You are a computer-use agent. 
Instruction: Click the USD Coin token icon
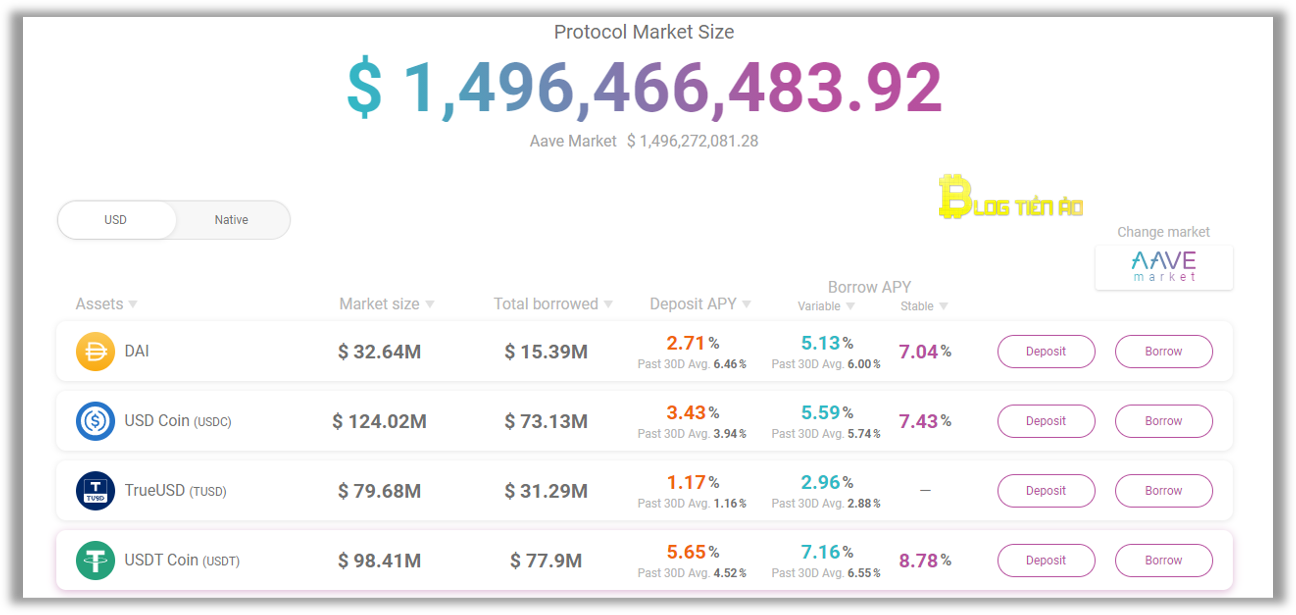pos(96,421)
